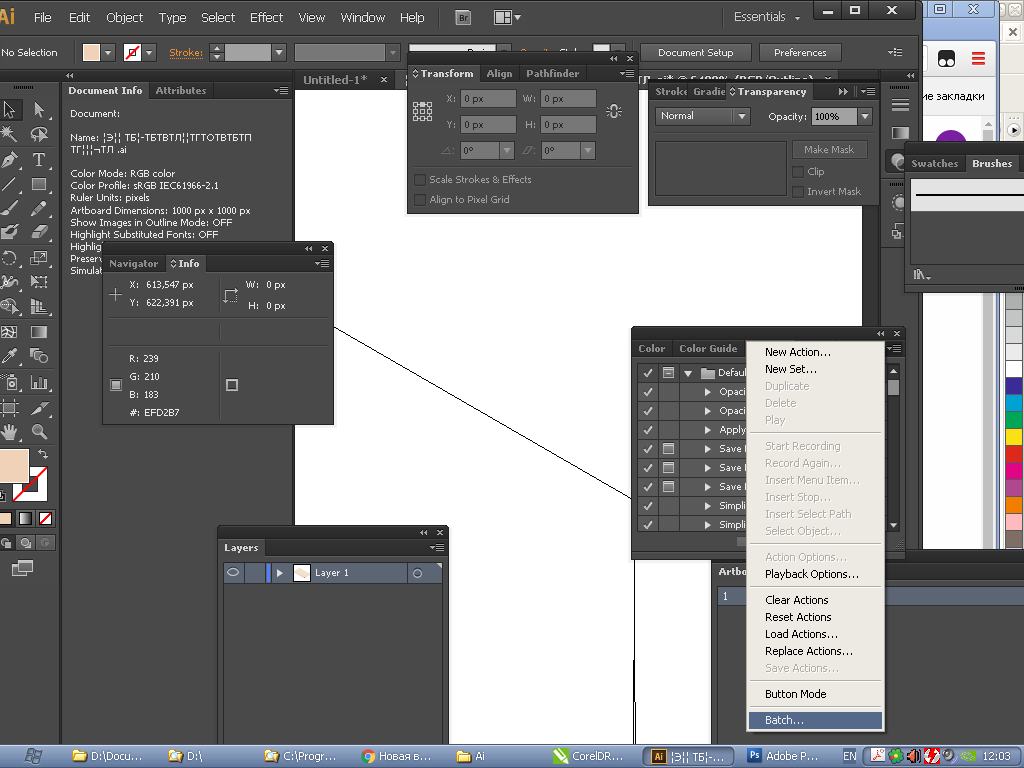The width and height of the screenshot is (1024, 768).
Task: Select the Pen tool
Action: 10,159
